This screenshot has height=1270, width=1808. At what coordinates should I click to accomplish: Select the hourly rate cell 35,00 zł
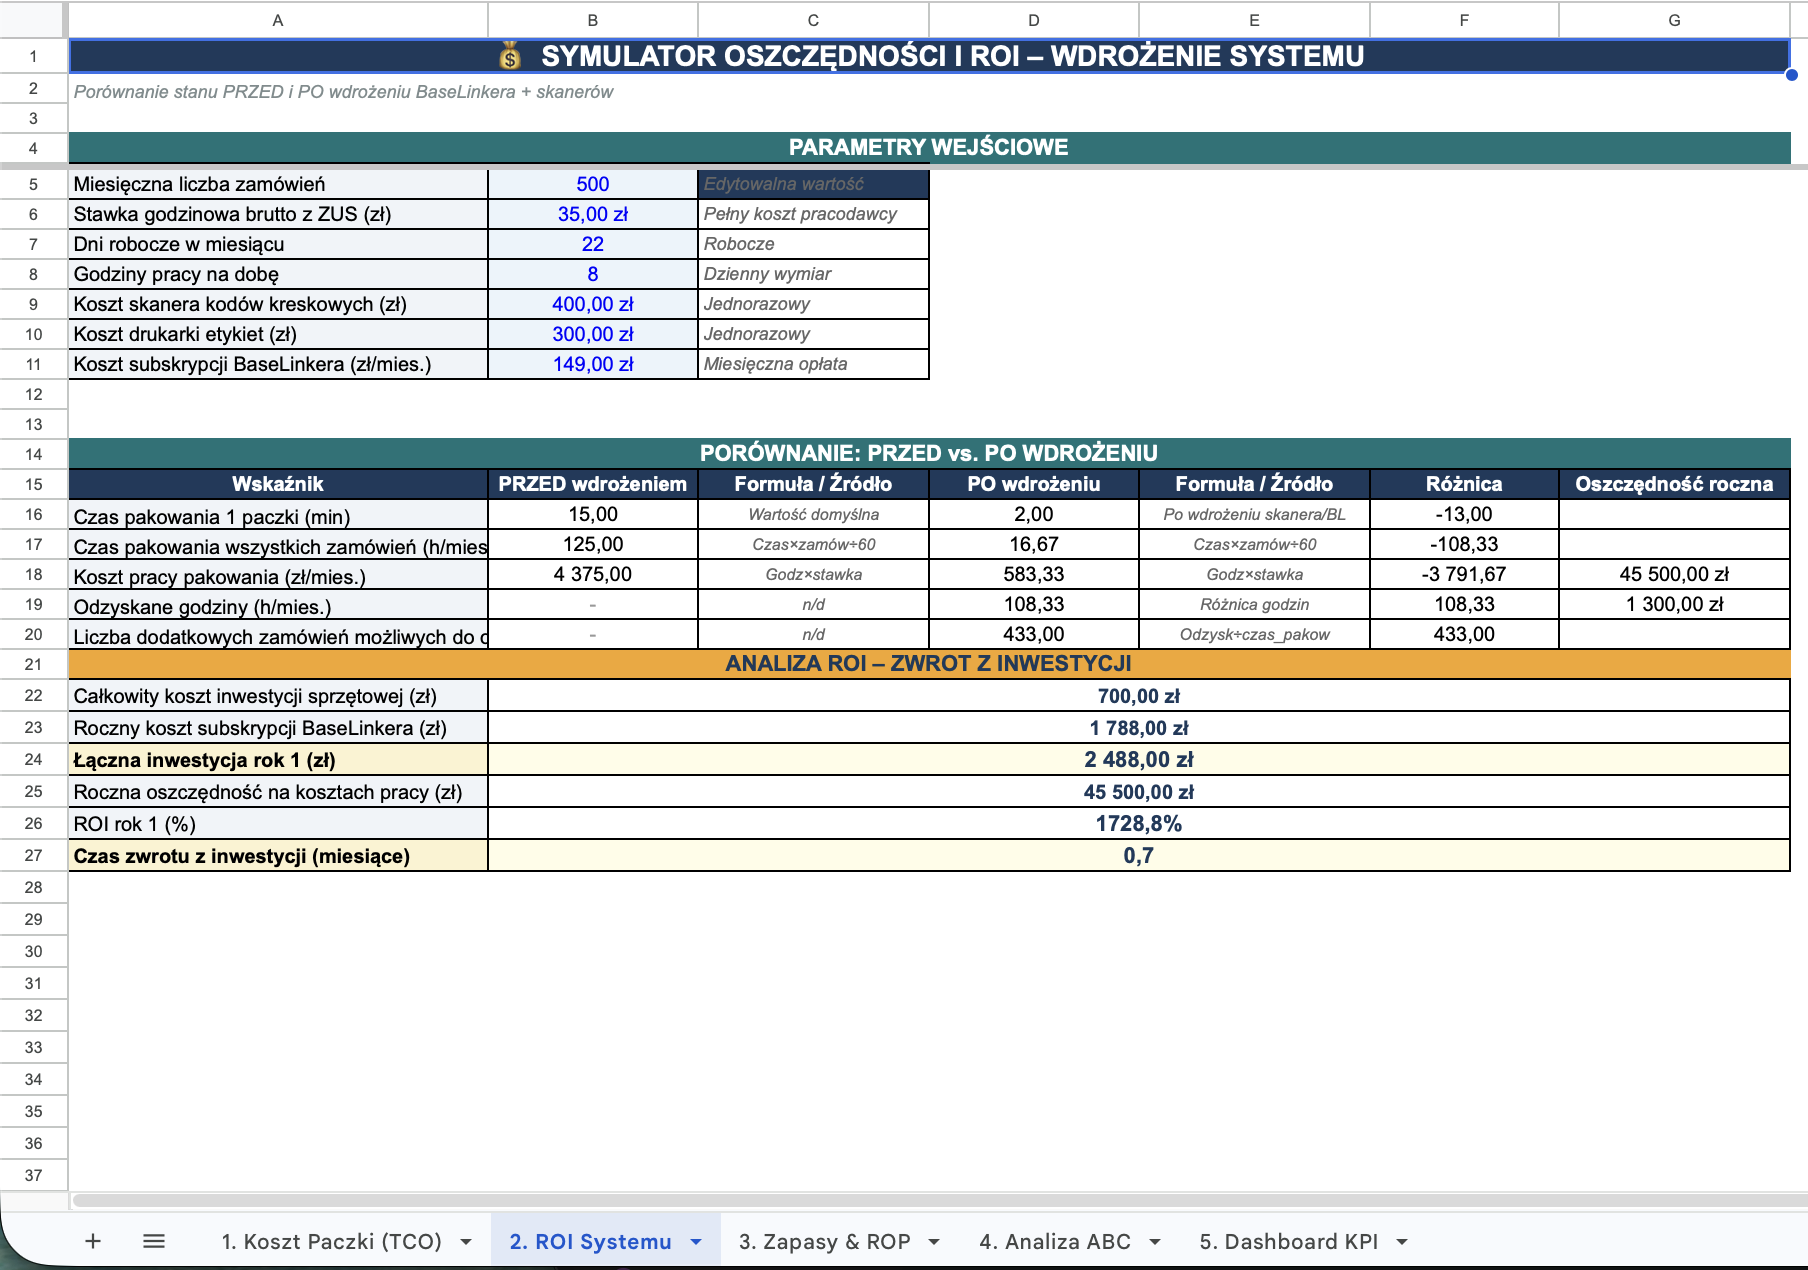point(592,214)
